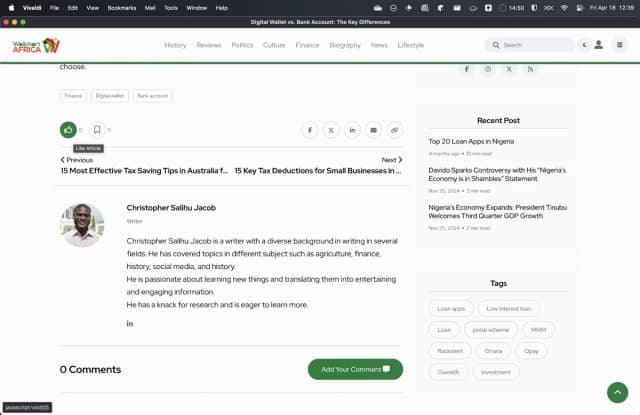Copy the article link using the chain icon
The width and height of the screenshot is (640, 415).
point(395,130)
